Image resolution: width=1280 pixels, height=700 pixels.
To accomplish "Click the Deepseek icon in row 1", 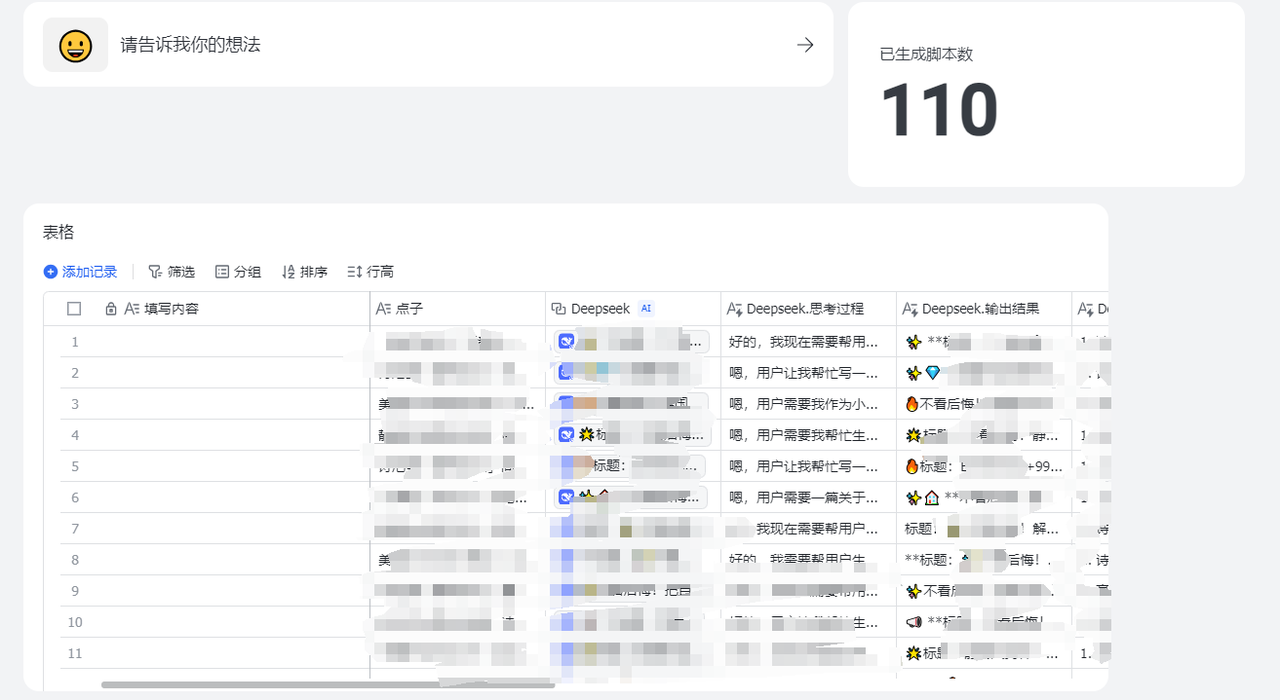I will pyautogui.click(x=566, y=341).
